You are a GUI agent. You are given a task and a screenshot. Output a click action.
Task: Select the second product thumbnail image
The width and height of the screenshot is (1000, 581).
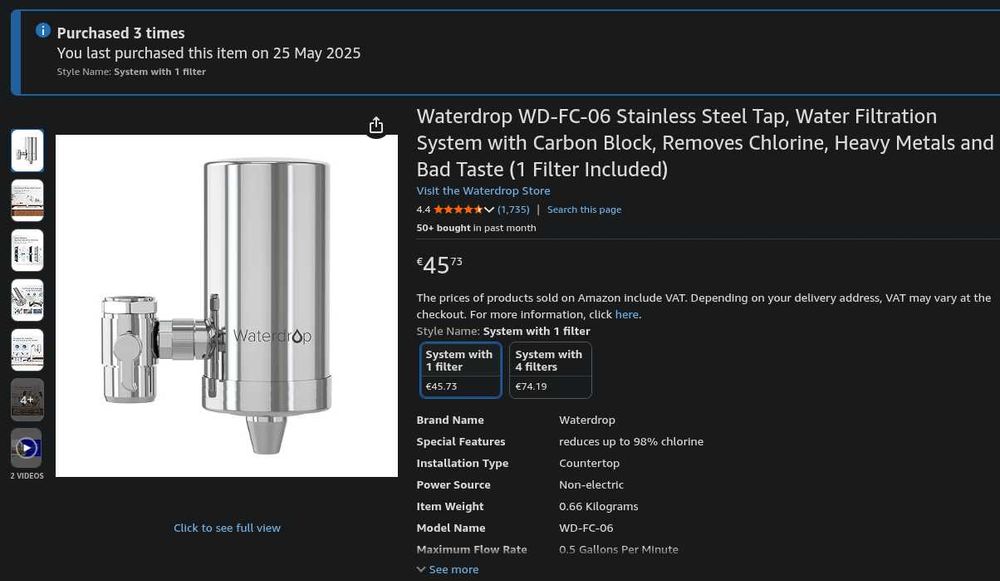coord(27,200)
